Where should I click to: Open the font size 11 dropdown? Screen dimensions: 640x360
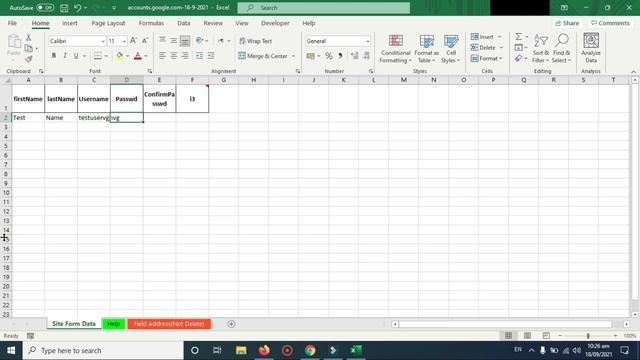point(124,41)
